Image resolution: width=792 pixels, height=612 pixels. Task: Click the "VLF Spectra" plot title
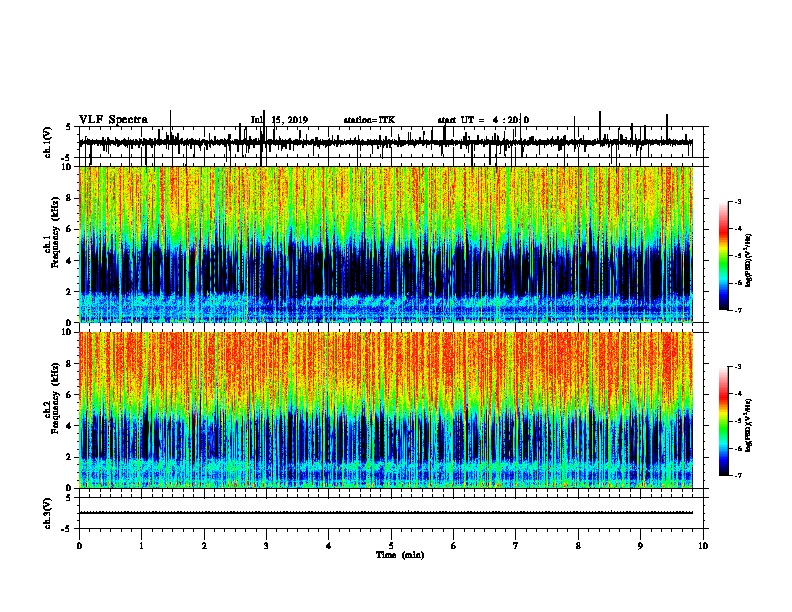[113, 120]
